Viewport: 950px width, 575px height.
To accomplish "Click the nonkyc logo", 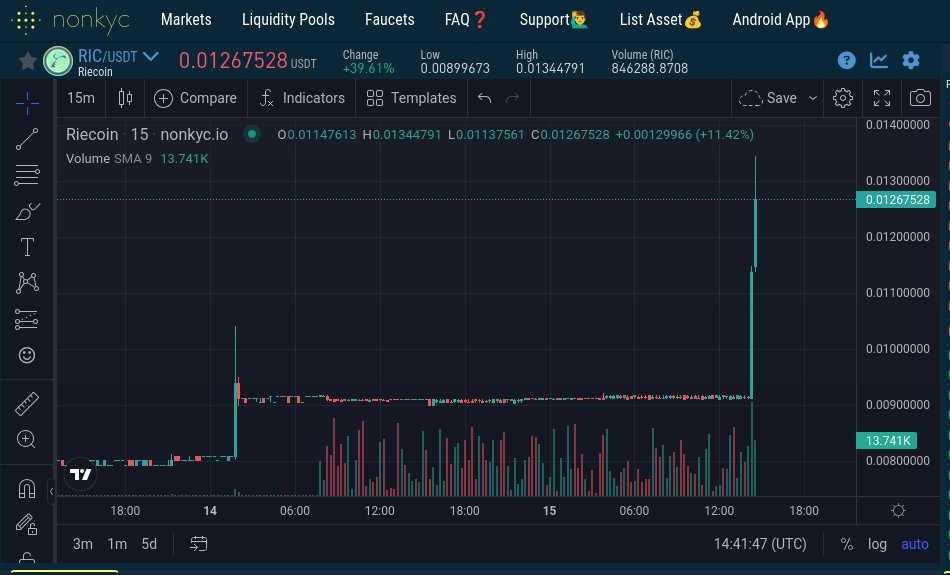I will (70, 20).
